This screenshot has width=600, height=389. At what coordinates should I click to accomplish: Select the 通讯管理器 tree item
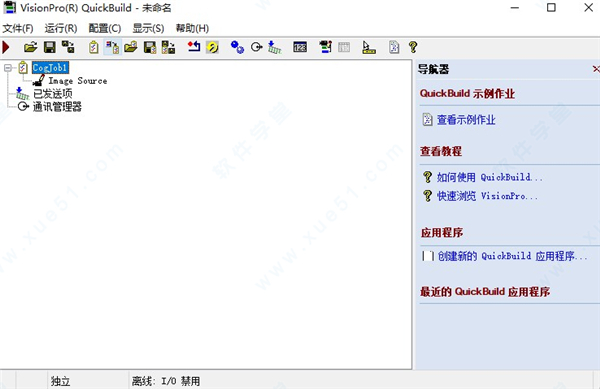click(57, 107)
